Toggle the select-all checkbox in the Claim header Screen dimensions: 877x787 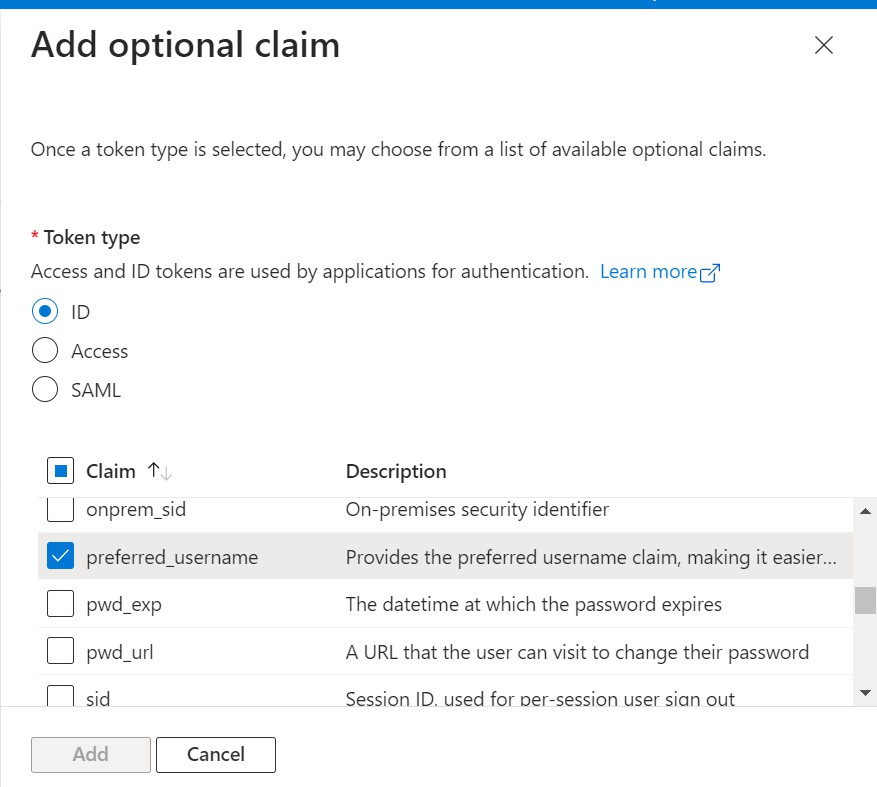[59, 470]
